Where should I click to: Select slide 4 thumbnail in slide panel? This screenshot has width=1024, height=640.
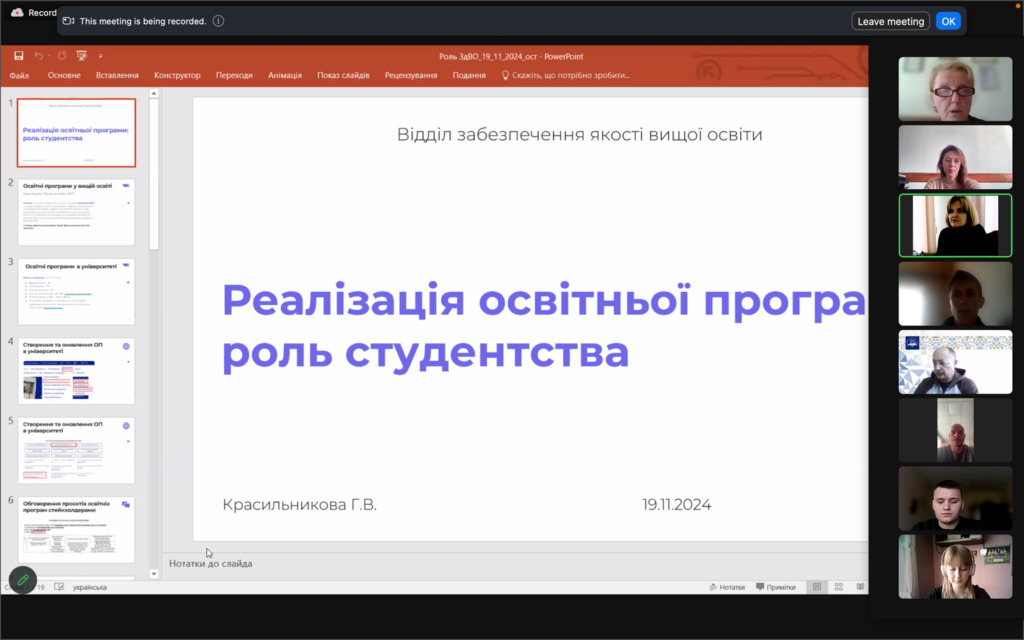pyautogui.click(x=76, y=370)
